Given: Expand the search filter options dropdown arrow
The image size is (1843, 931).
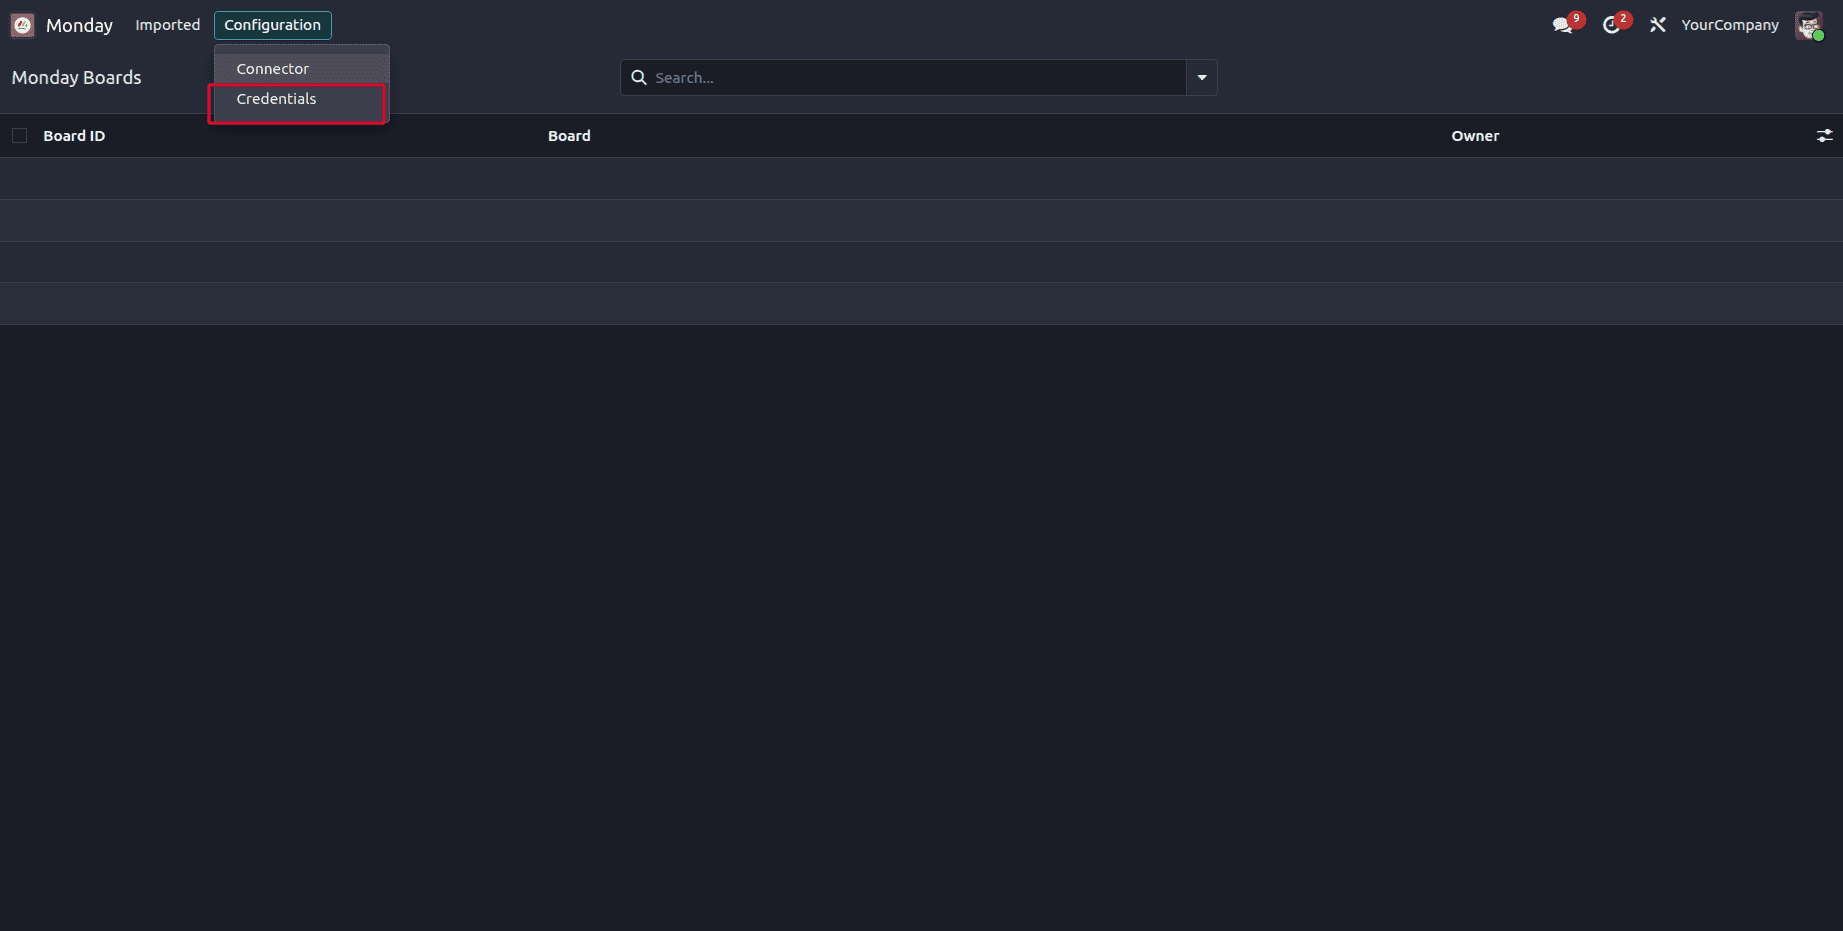Looking at the screenshot, I should click(1202, 77).
